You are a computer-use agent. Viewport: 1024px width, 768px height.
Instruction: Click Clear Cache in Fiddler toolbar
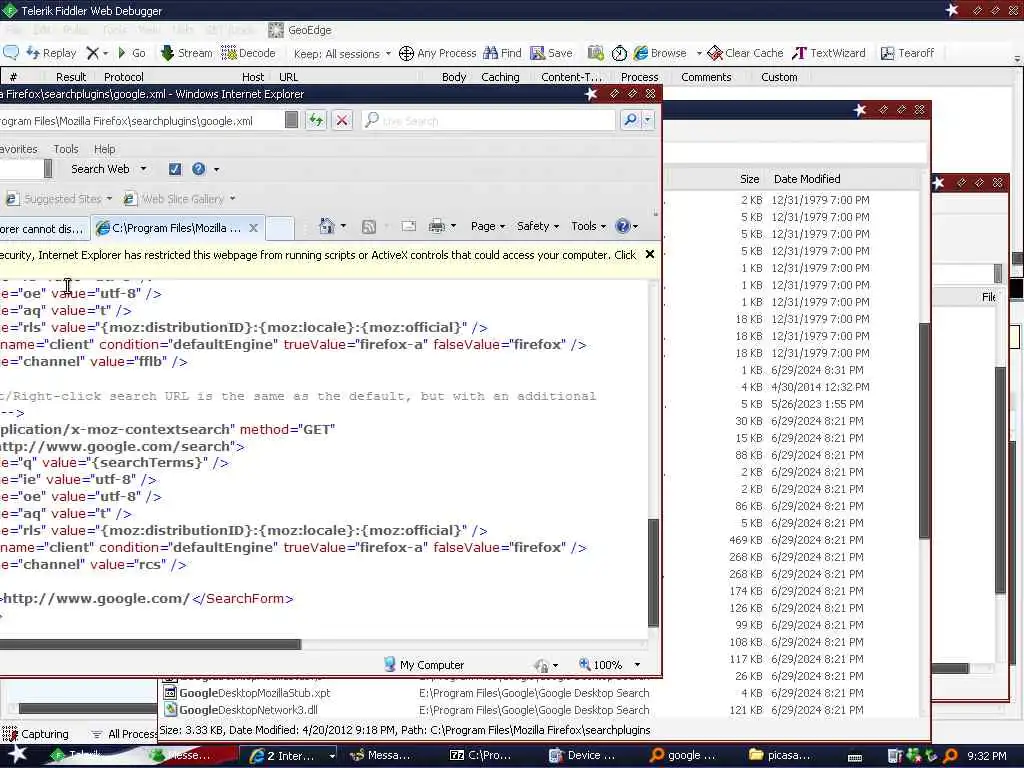click(745, 53)
